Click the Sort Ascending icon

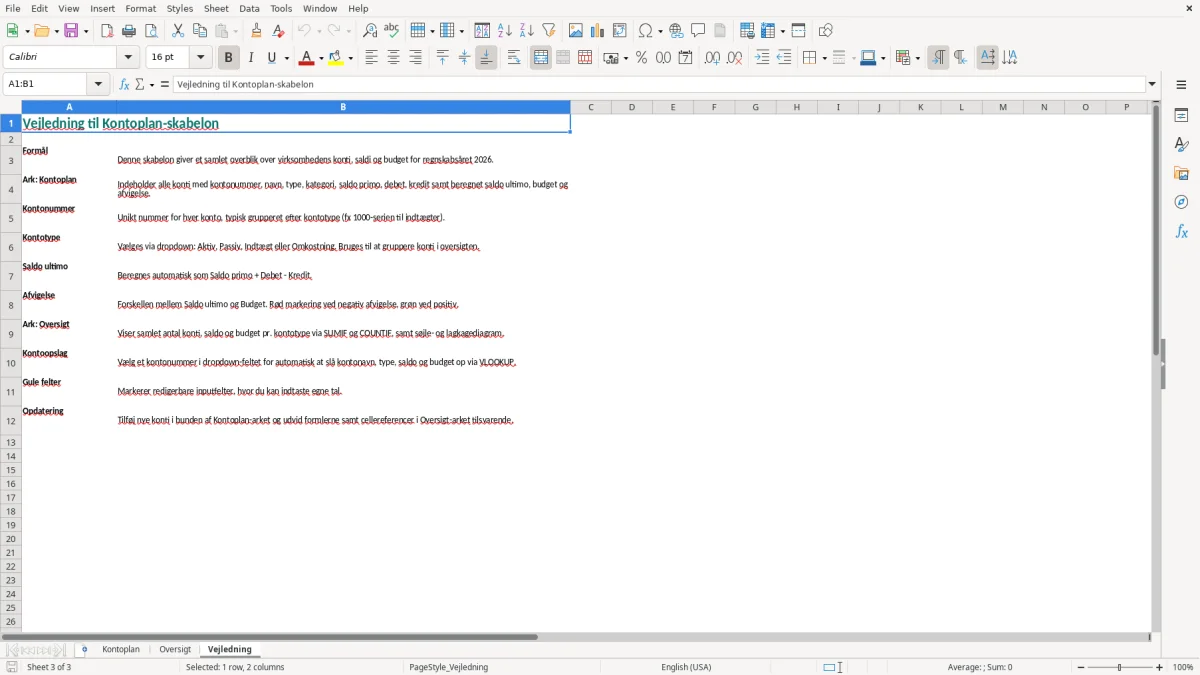click(x=505, y=31)
